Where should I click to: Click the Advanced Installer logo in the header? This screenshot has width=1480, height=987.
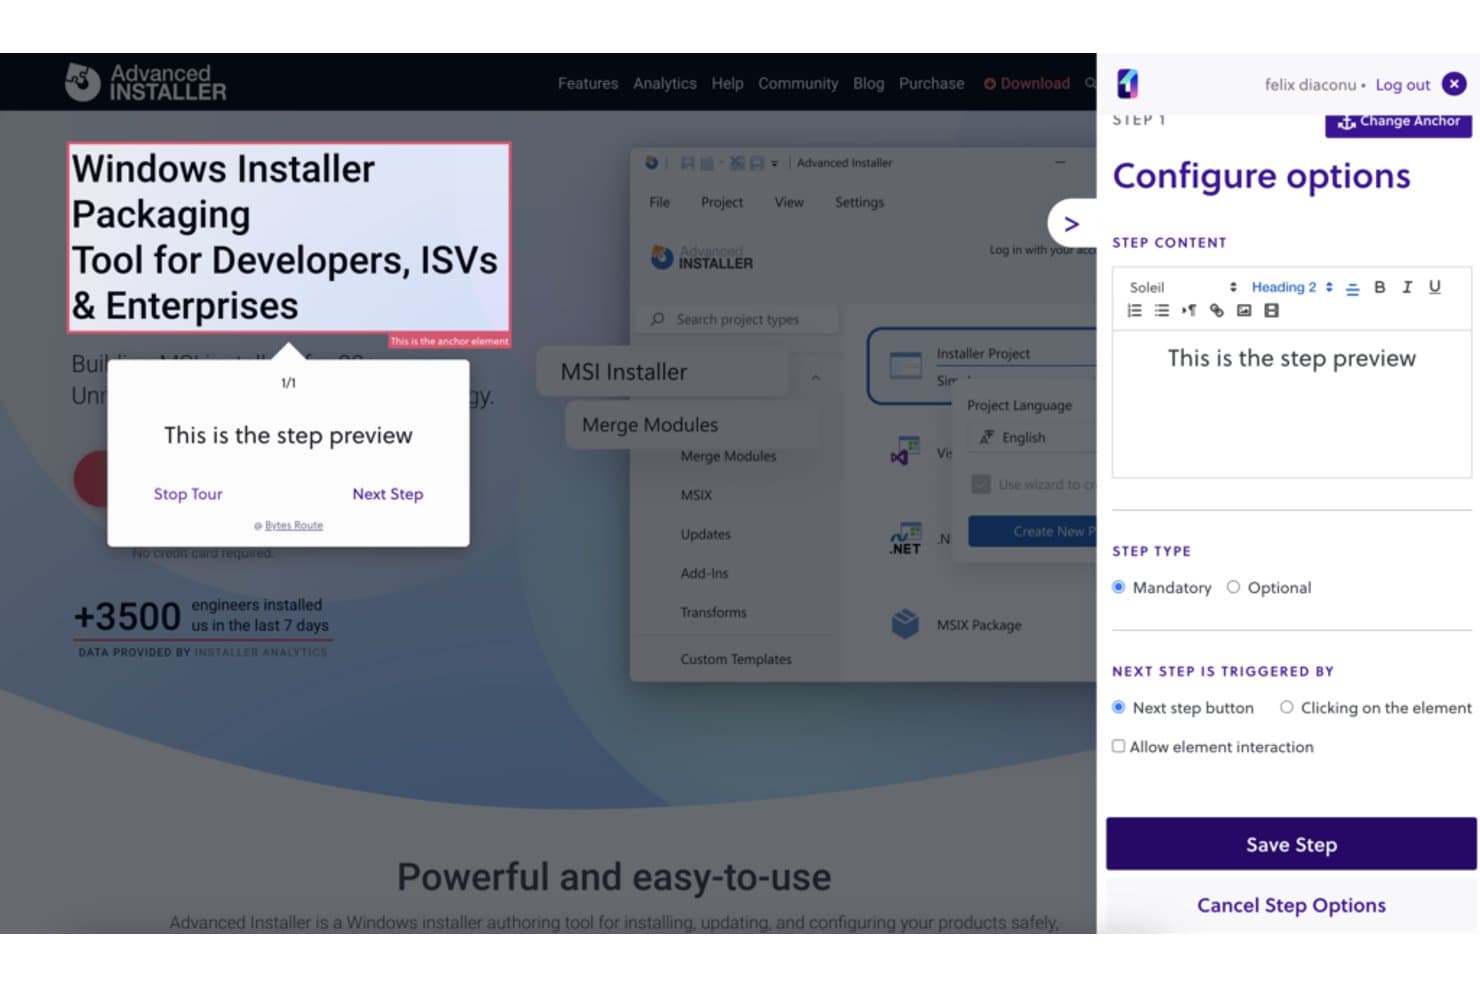pyautogui.click(x=146, y=82)
